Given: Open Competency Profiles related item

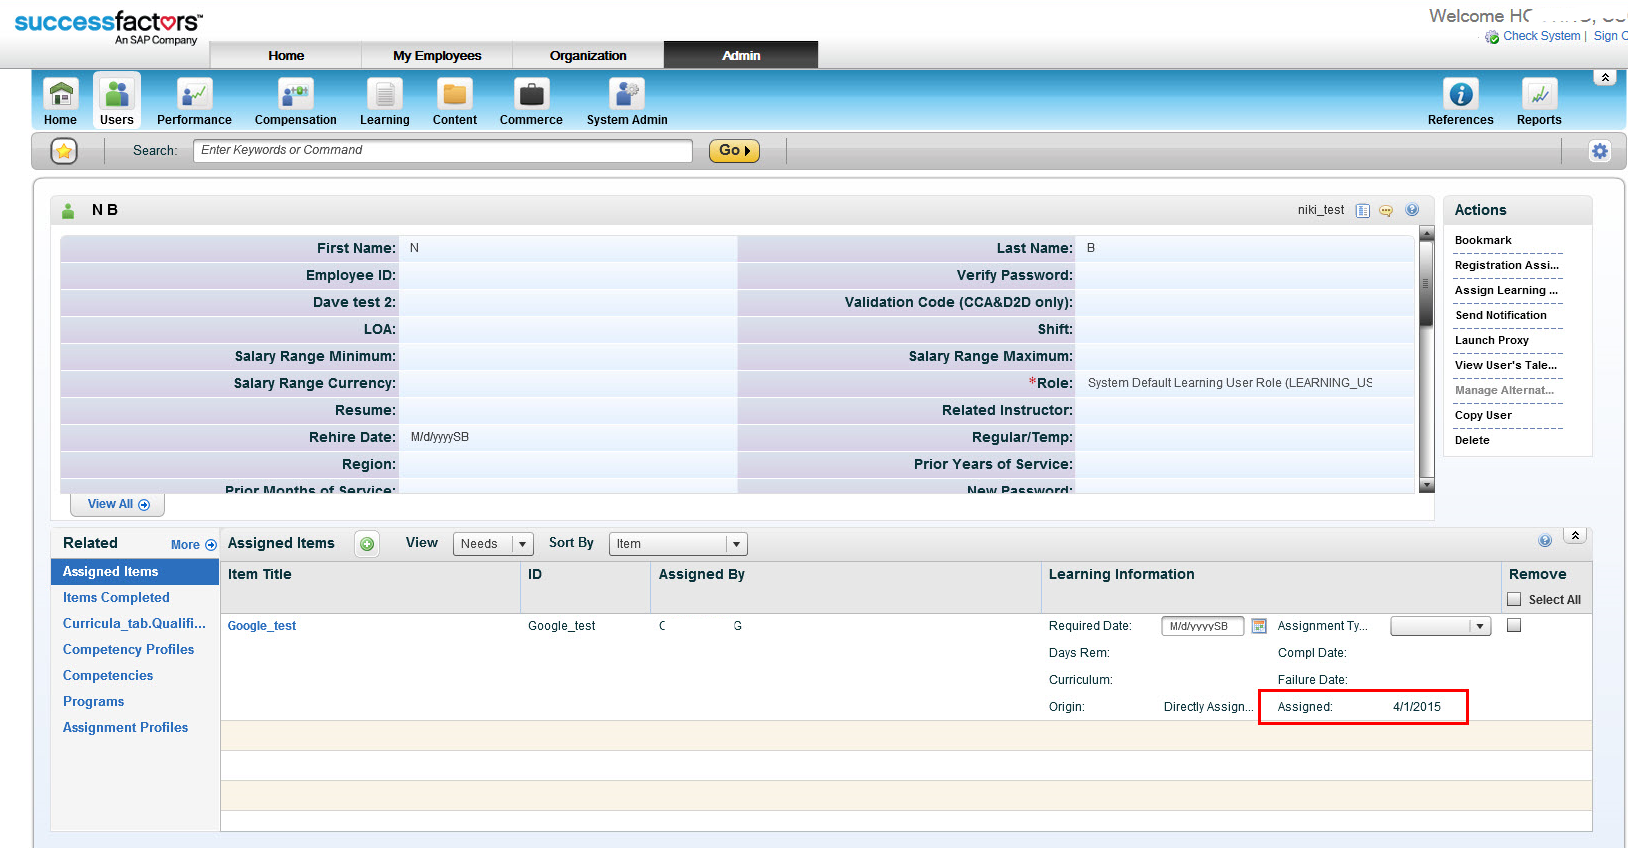Looking at the screenshot, I should (x=128, y=650).
